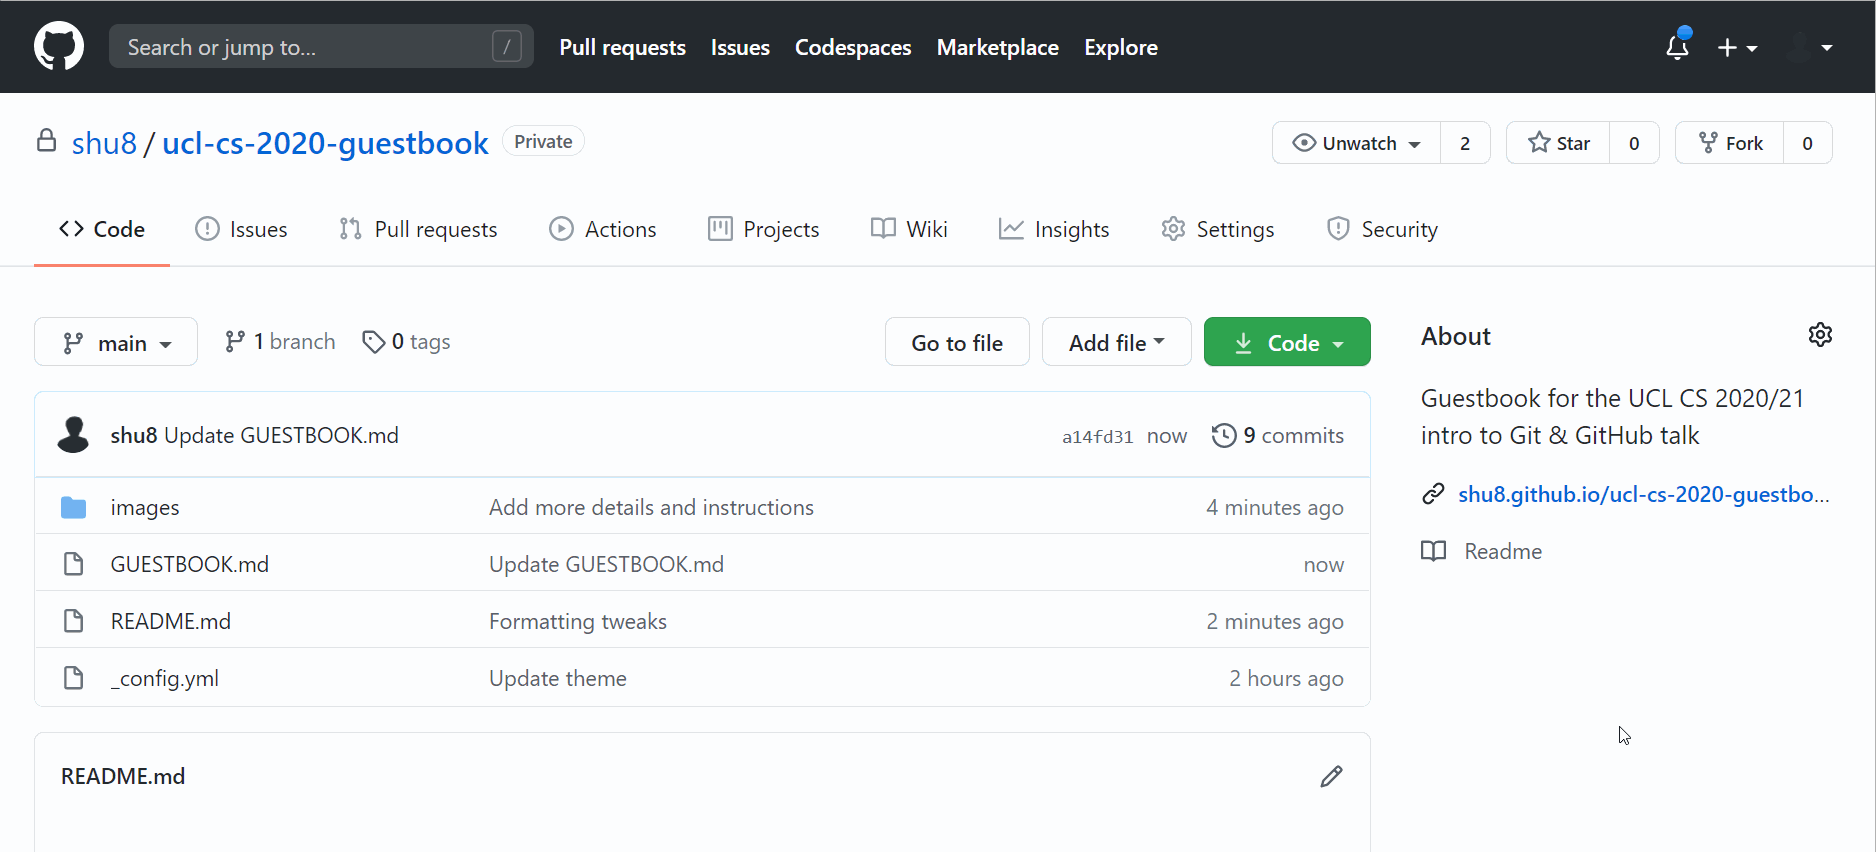Screen dimensions: 1876x852
Task: Click the shu8 commit author avatar
Action: (x=73, y=435)
